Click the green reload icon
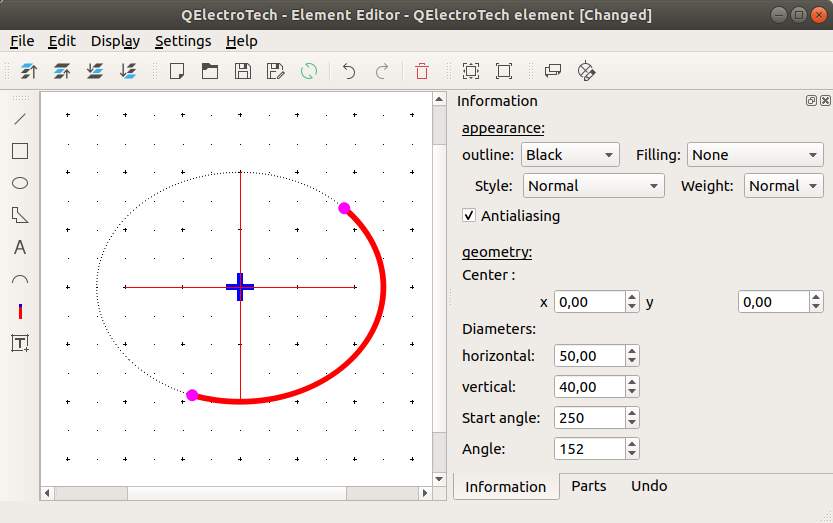The image size is (833, 523). point(309,71)
